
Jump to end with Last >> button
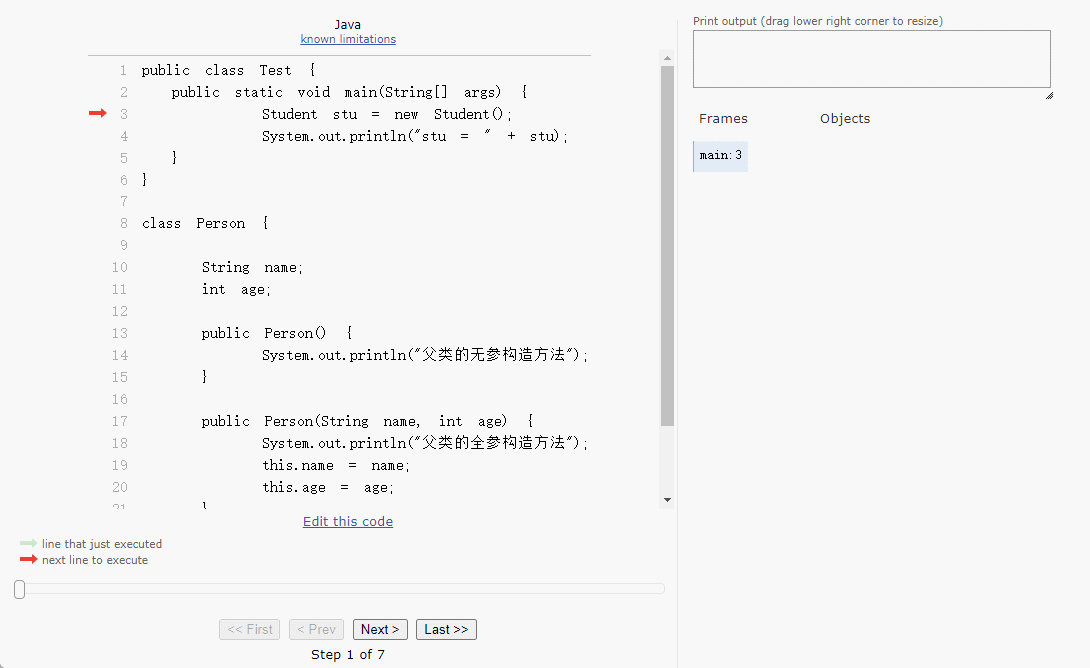(x=446, y=629)
